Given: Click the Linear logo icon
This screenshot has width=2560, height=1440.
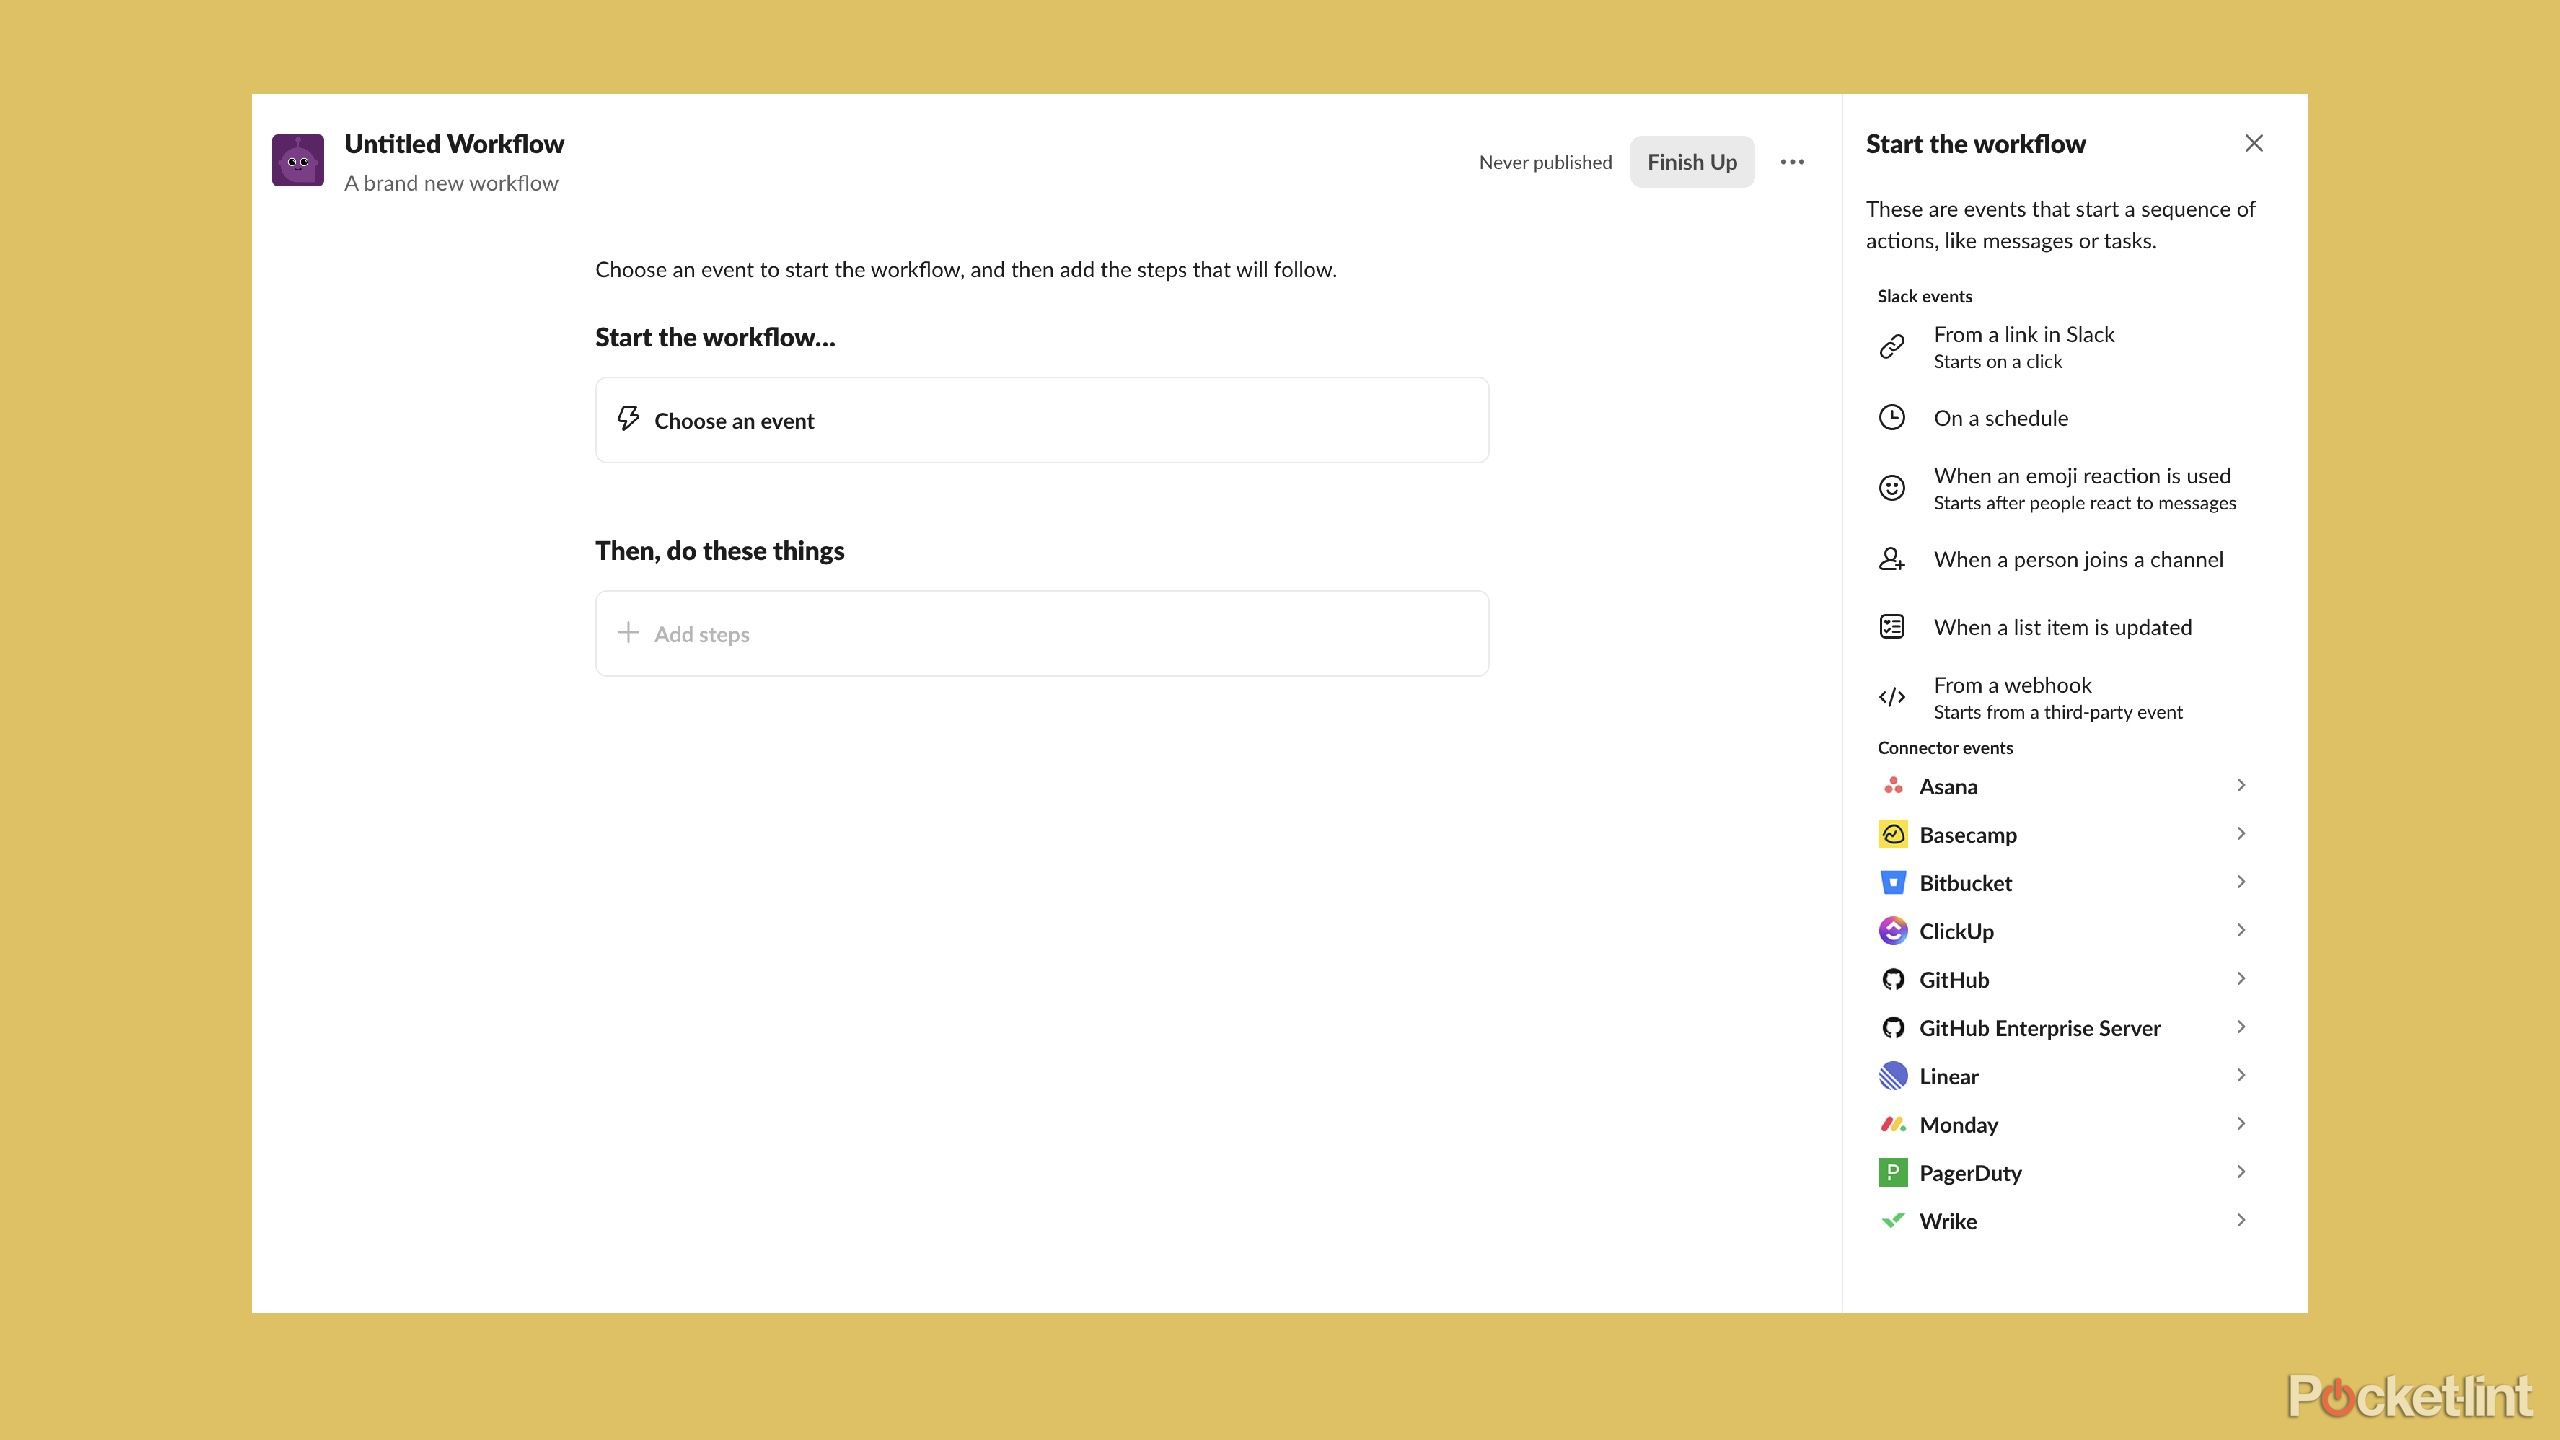Looking at the screenshot, I should pyautogui.click(x=1893, y=1076).
